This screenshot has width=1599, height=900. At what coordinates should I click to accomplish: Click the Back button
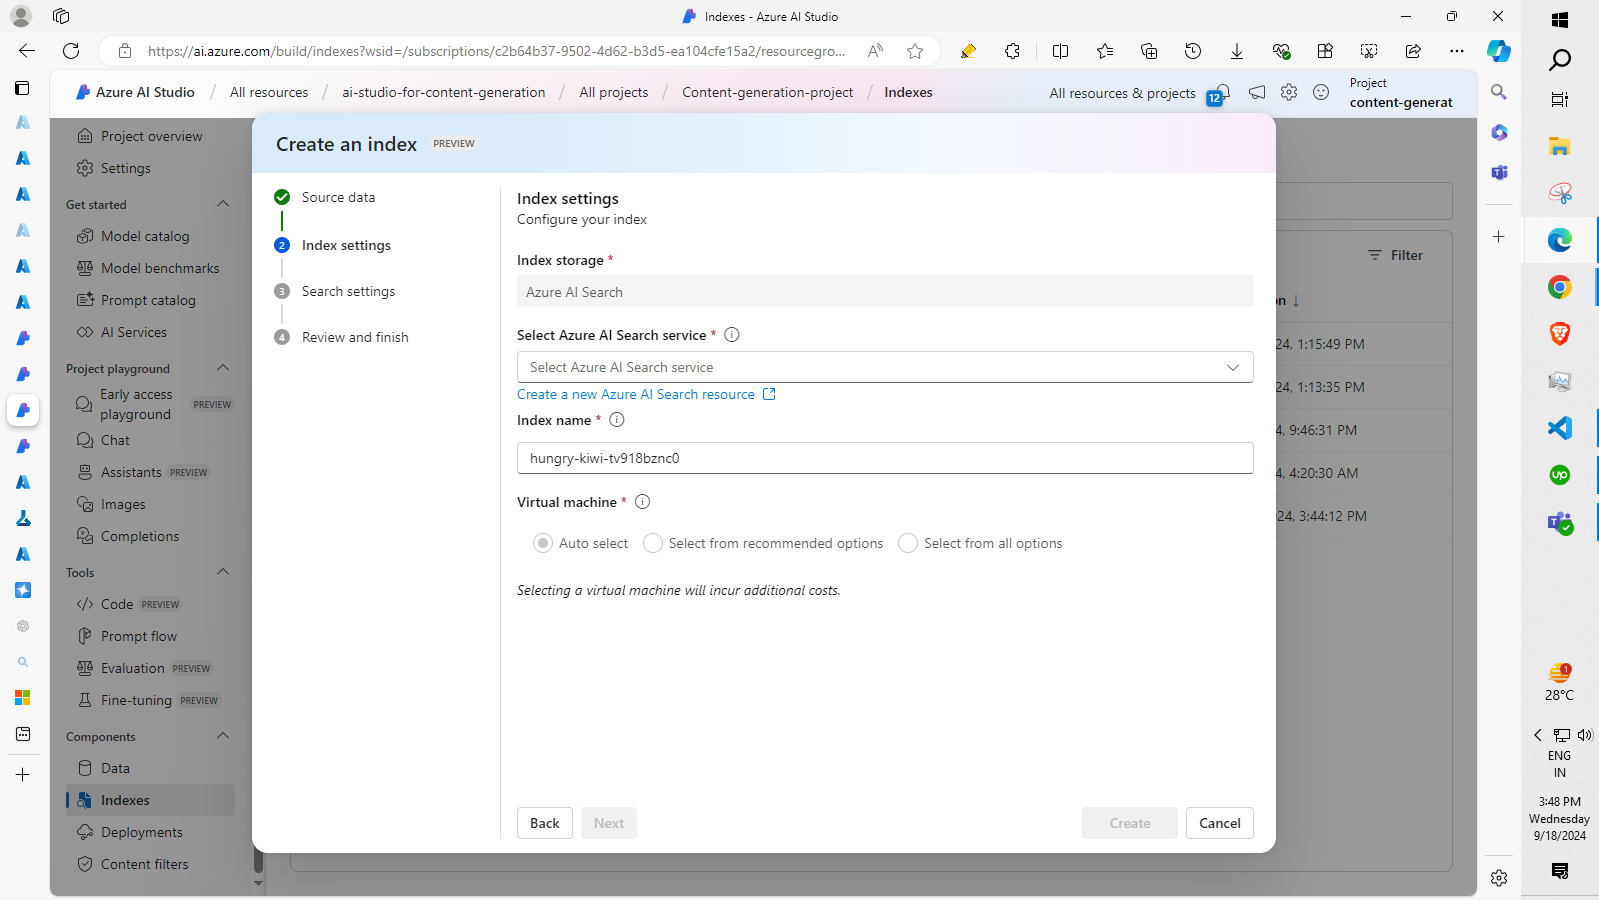coord(545,823)
